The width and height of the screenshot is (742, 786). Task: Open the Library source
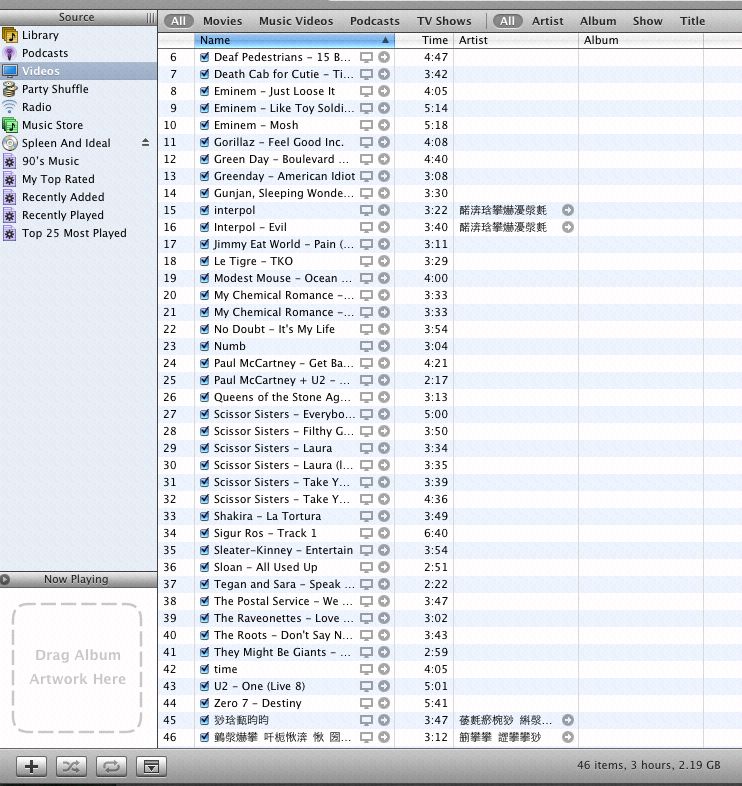pos(40,35)
